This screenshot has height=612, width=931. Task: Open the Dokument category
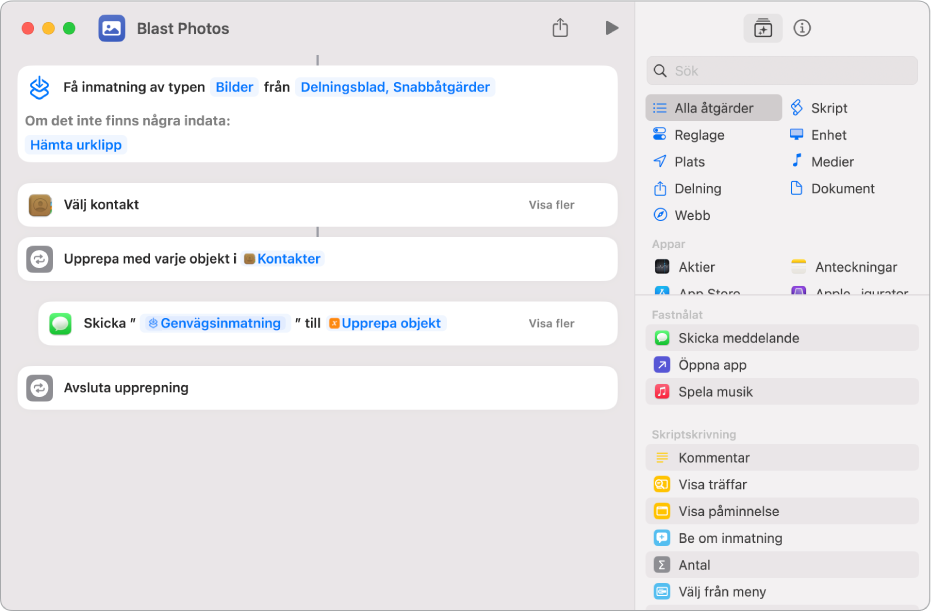[832, 189]
